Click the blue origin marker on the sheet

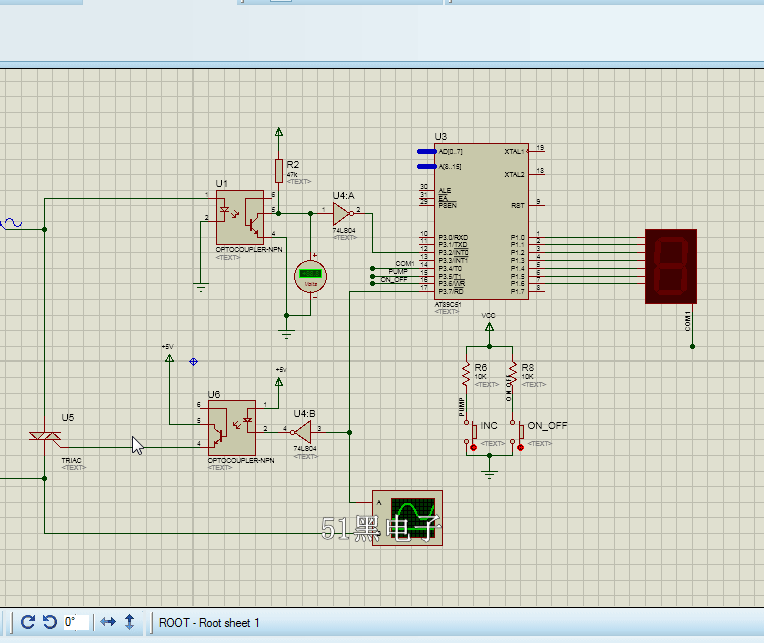(x=193, y=361)
